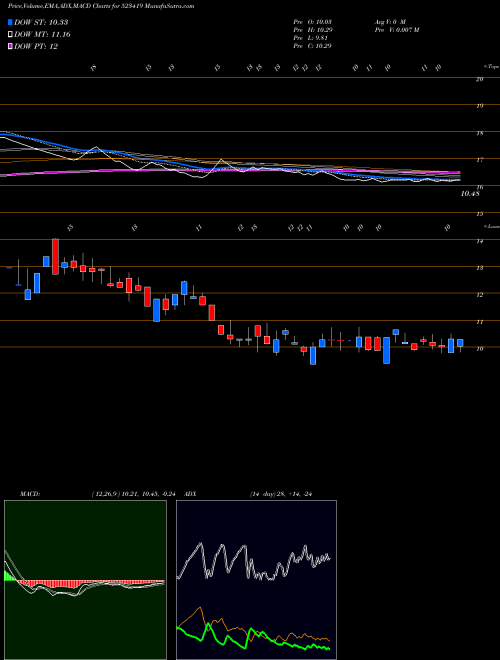Click the '16' price axis label
The width and height of the screenshot is (500, 660).
(479, 187)
